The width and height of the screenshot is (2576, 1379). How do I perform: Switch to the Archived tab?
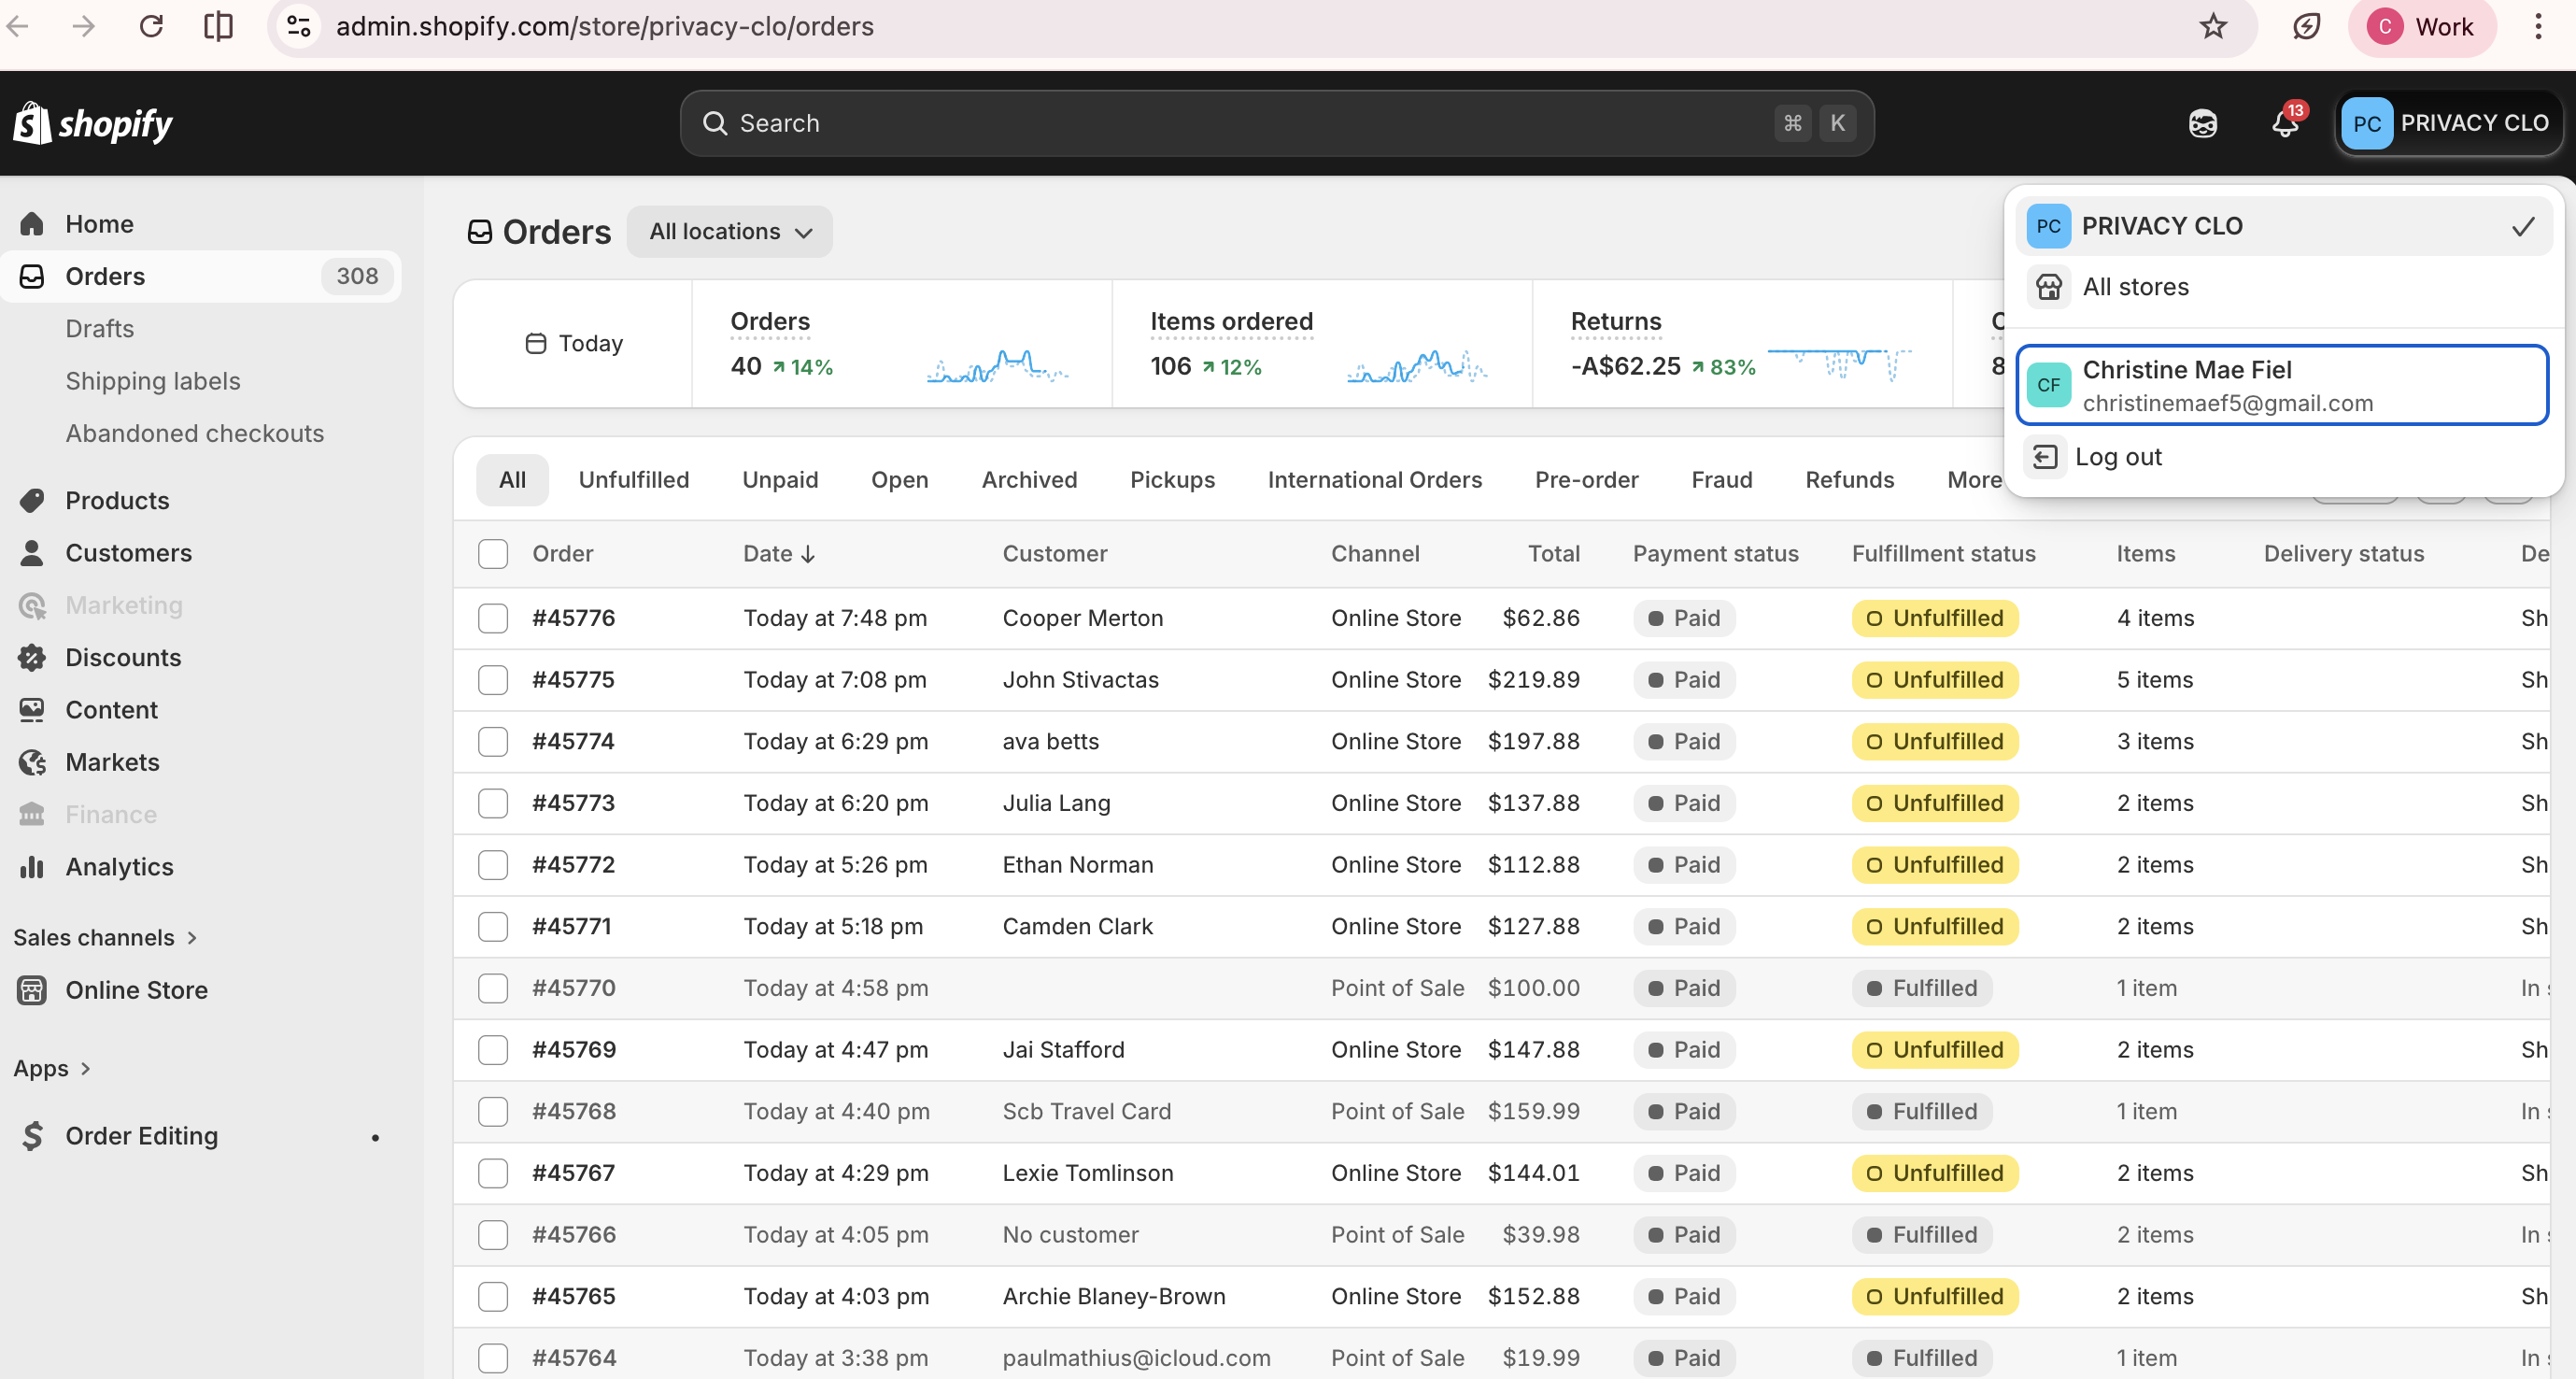(x=1029, y=480)
